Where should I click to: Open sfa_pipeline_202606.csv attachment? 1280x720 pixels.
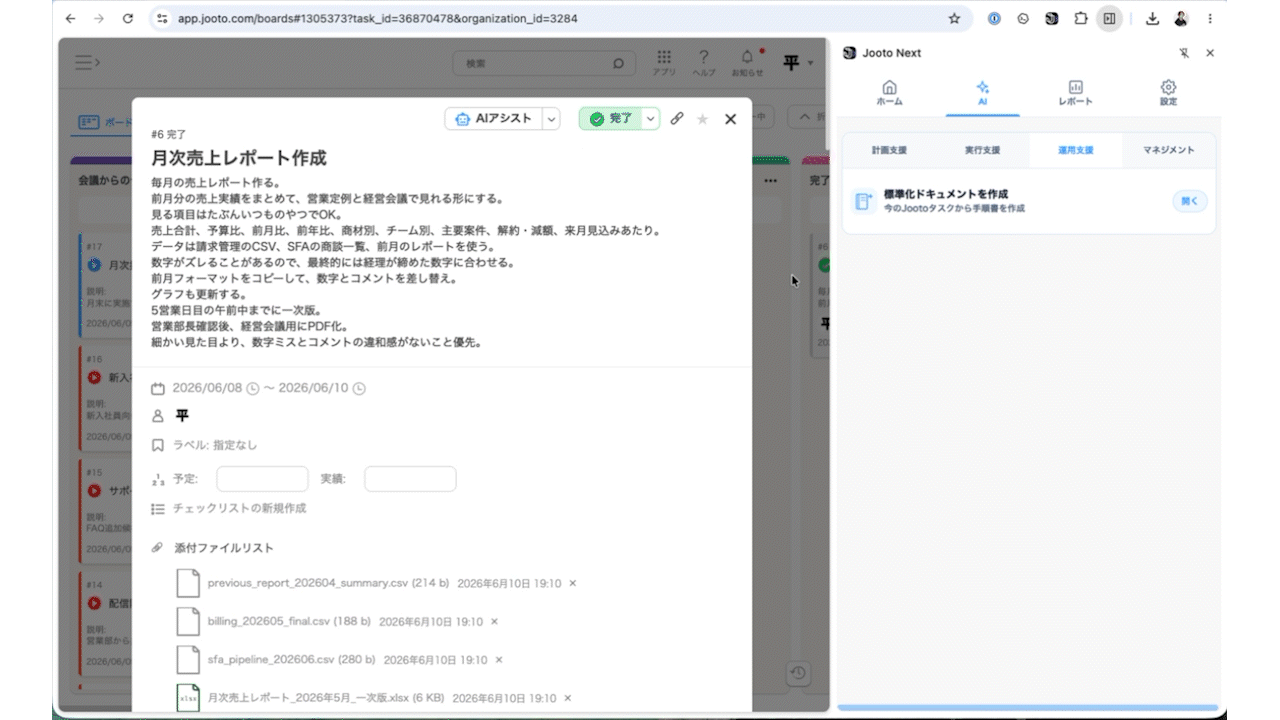291,660
